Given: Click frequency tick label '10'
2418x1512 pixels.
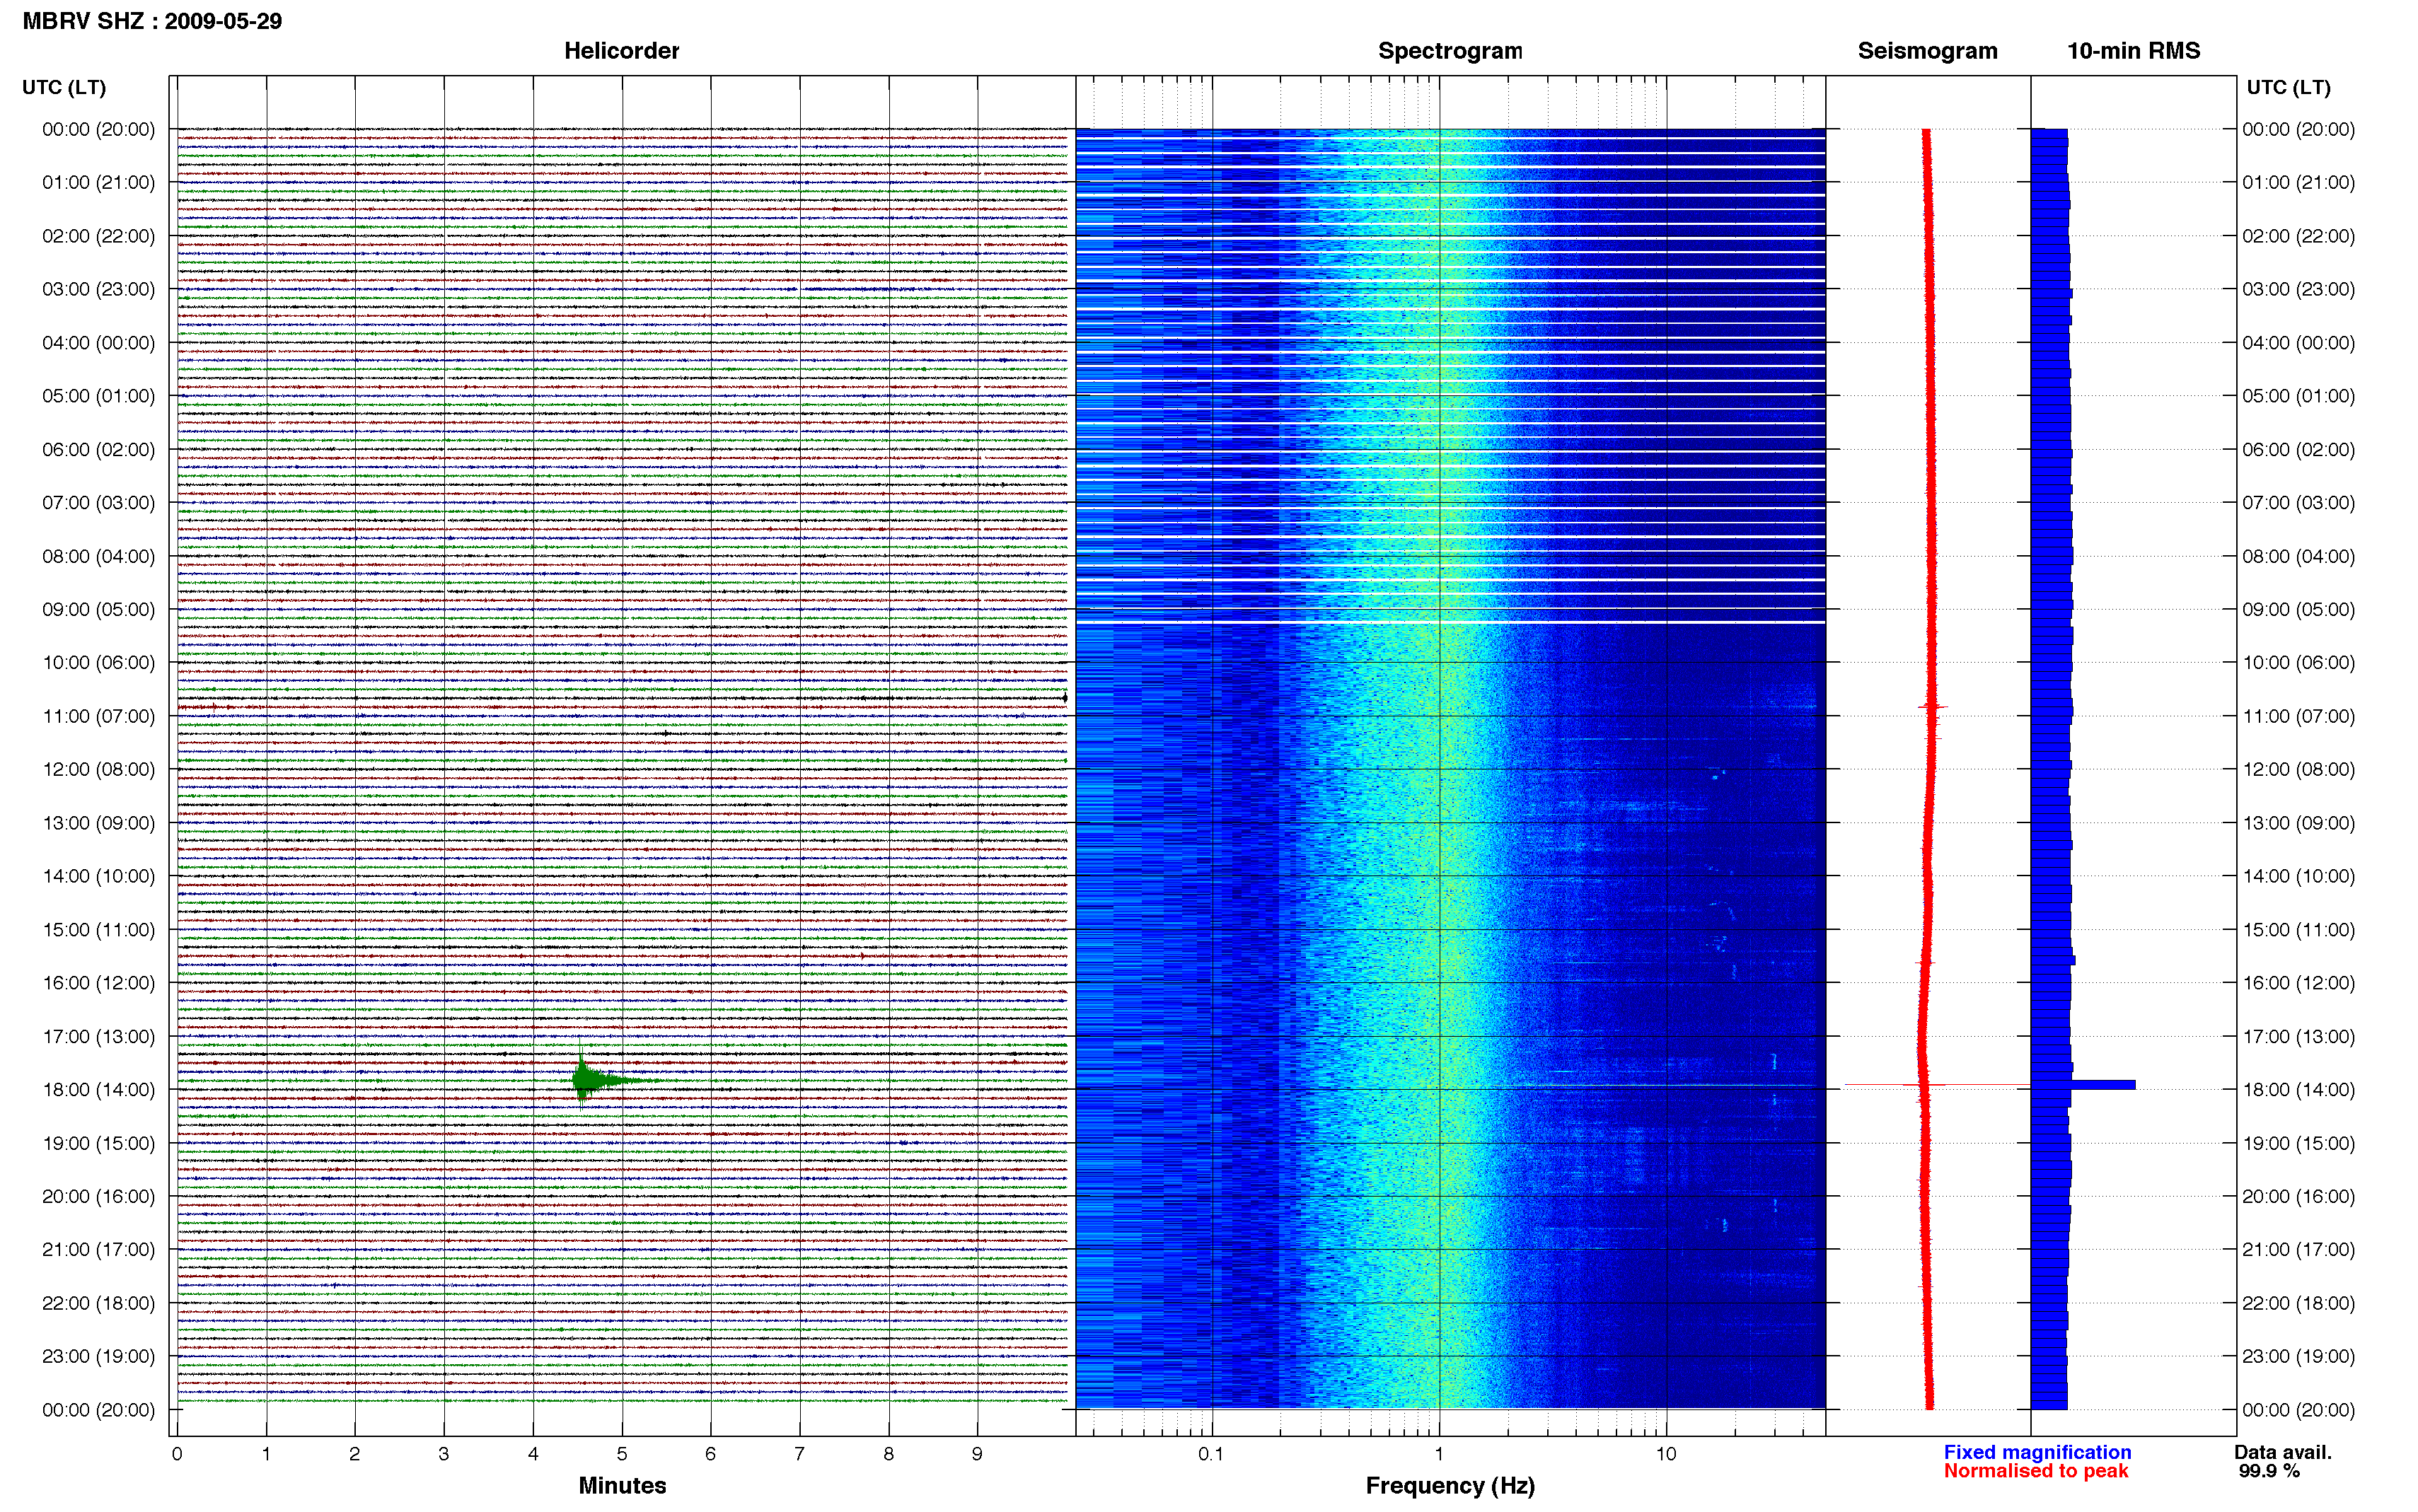Looking at the screenshot, I should pyautogui.click(x=1666, y=1454).
